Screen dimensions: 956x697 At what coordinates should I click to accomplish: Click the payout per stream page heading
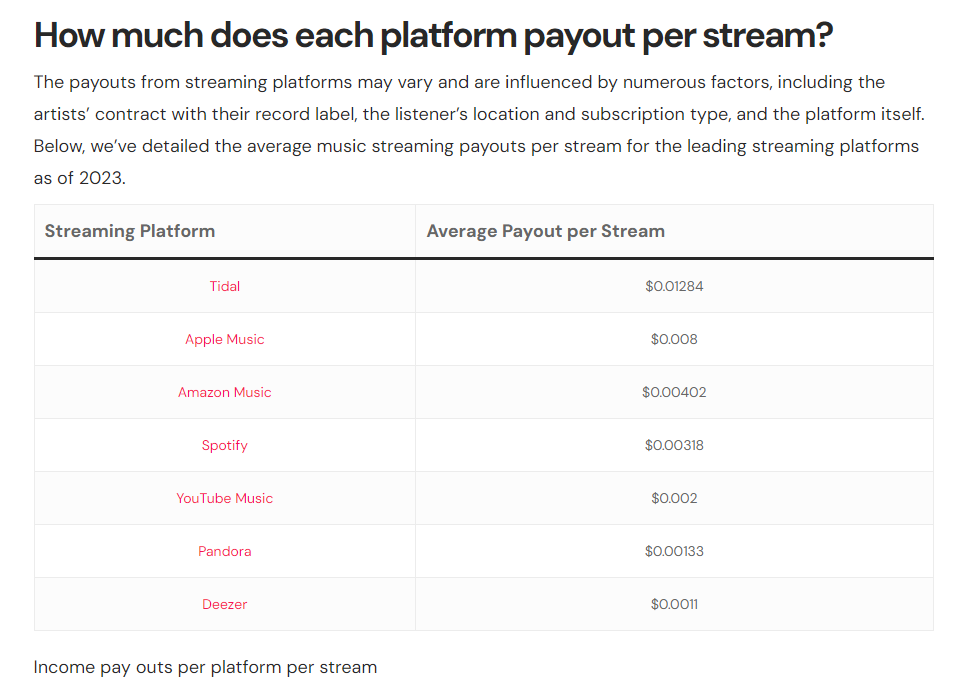click(x=433, y=35)
